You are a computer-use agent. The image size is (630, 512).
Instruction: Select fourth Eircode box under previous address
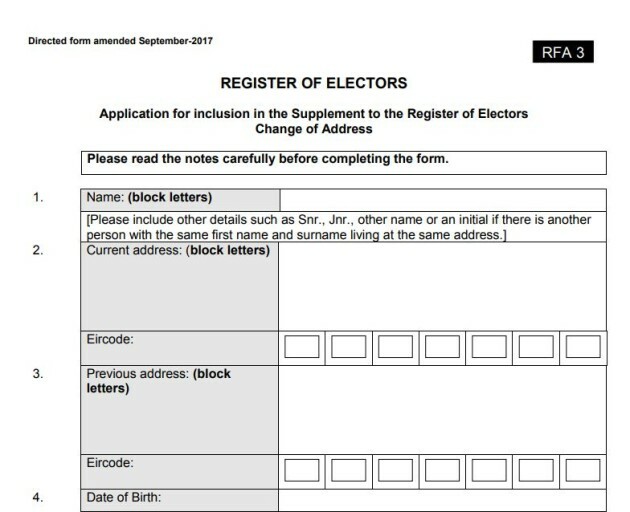[443, 470]
